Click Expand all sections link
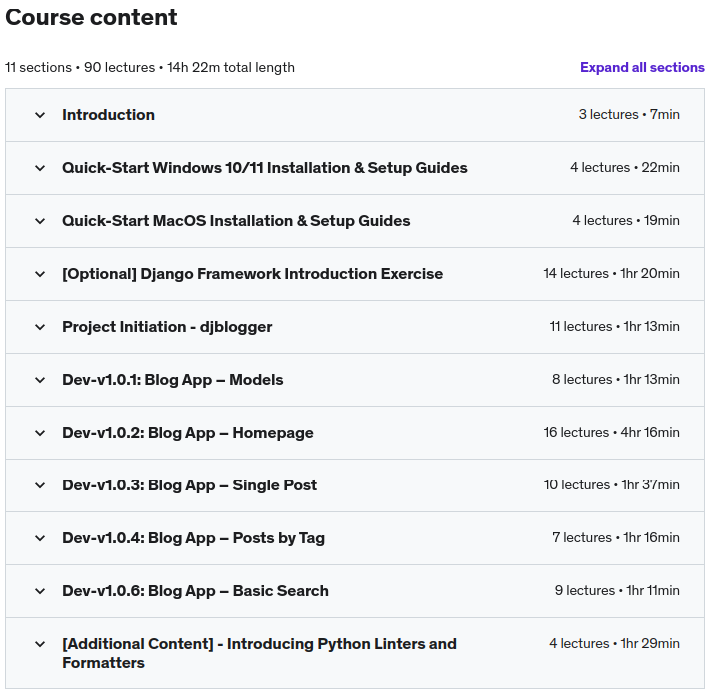The image size is (710, 696). tap(642, 67)
